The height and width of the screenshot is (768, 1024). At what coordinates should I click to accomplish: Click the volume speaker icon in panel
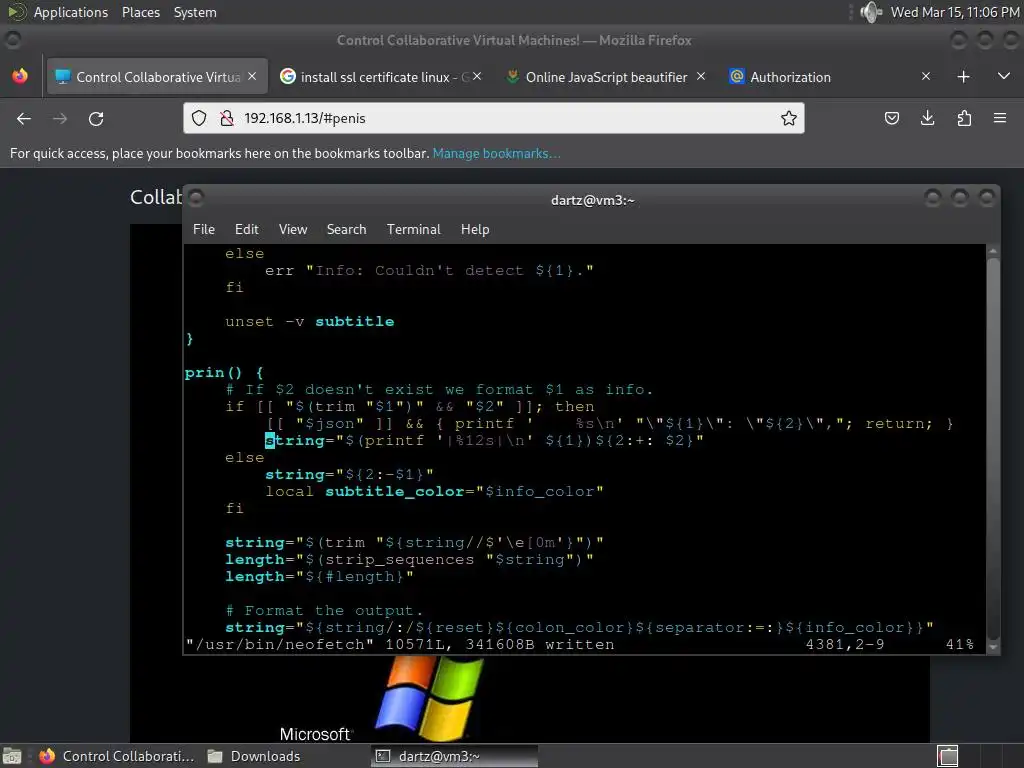tap(871, 12)
